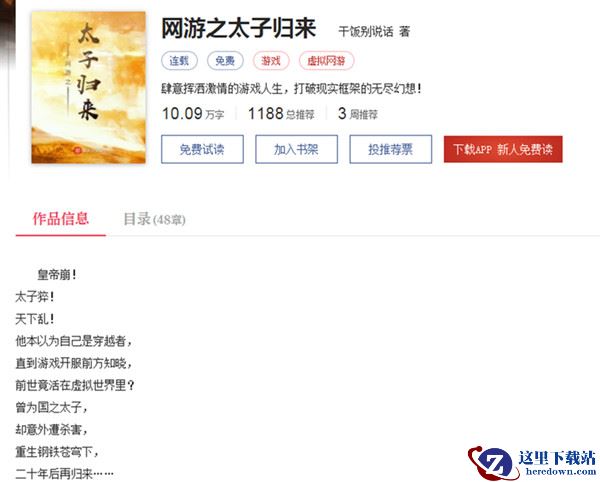Click the heredown Z logo icon

coord(491,463)
